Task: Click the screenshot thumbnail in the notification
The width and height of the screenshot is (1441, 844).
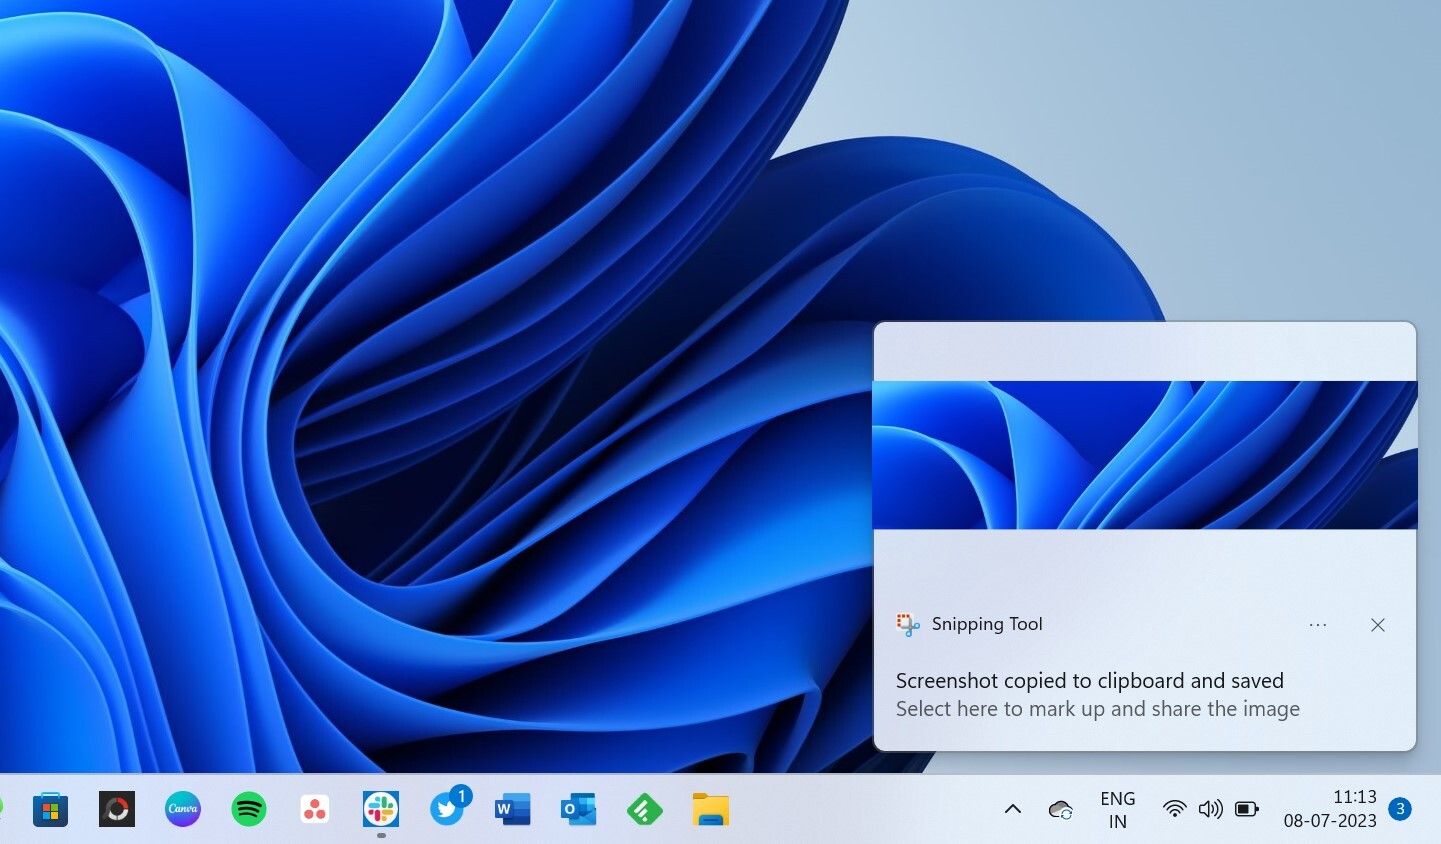Action: point(1145,455)
